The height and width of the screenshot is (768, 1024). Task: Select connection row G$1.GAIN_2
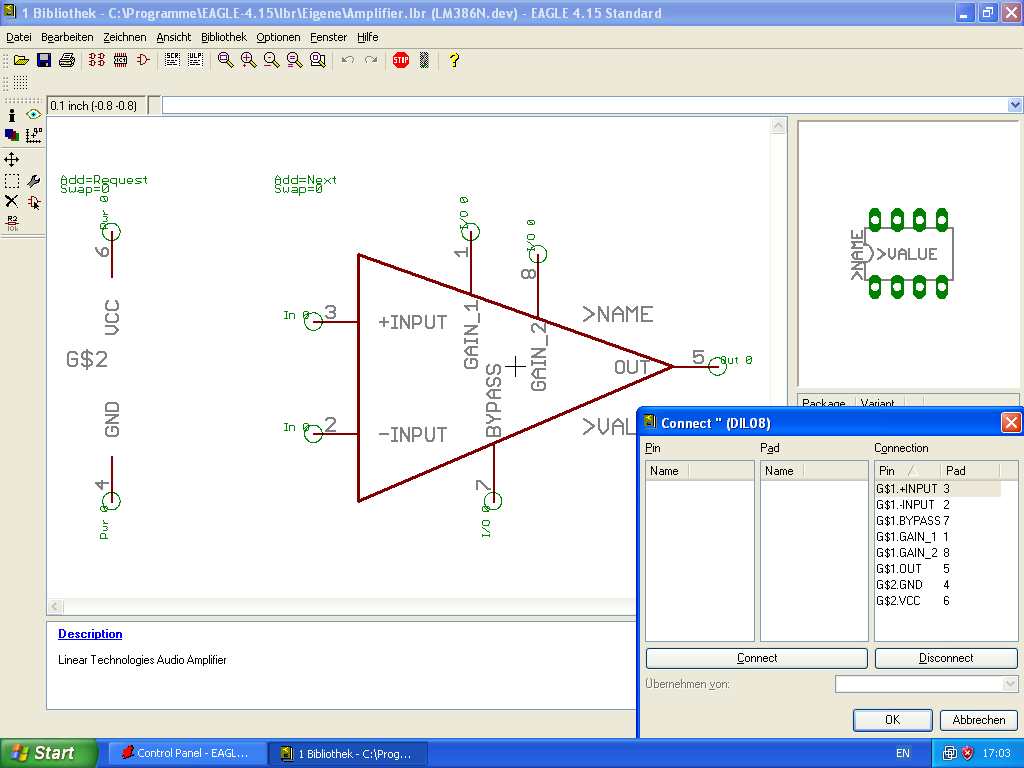pos(938,552)
